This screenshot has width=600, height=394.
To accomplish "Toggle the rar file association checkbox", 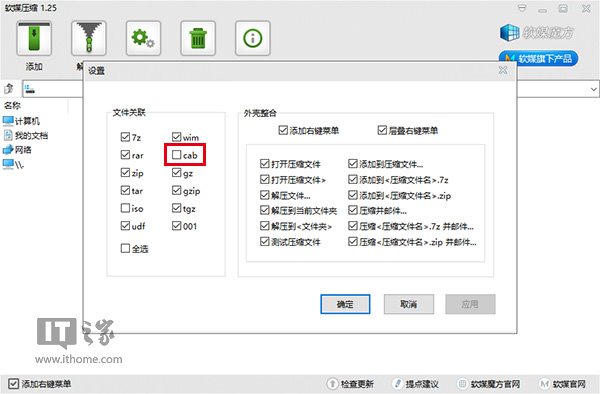I will coord(125,155).
